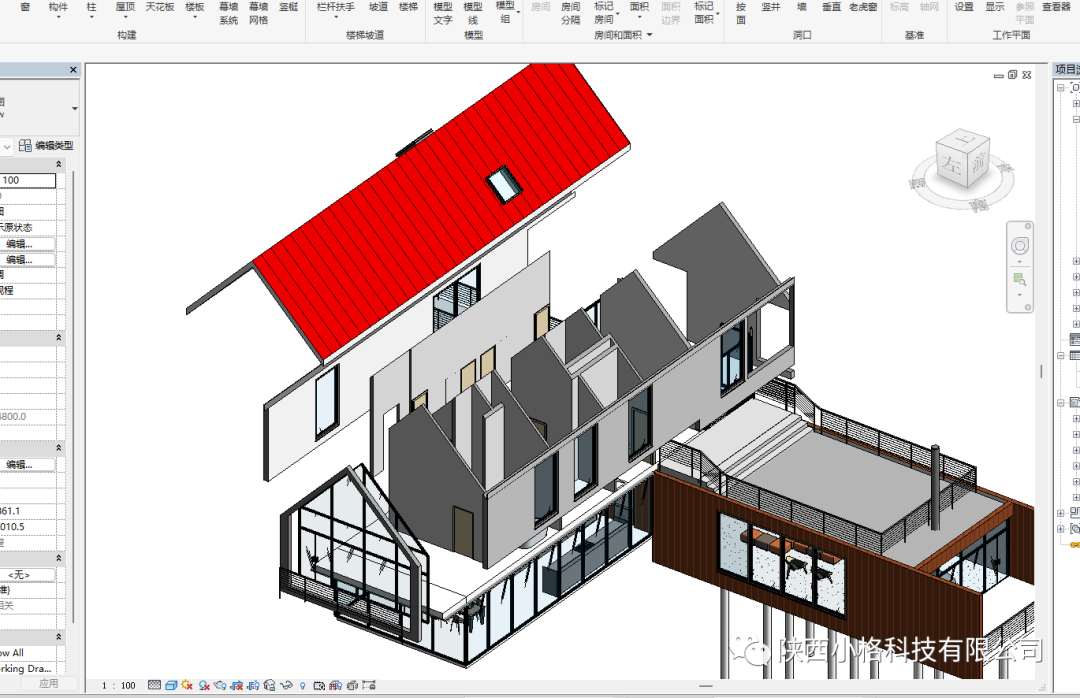Toggle reveal hidden elements lightbulb
This screenshot has height=698, width=1080.
302,686
